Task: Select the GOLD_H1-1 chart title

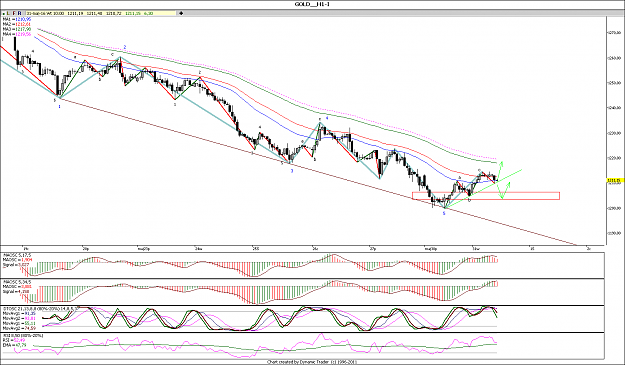Action: [312, 4]
